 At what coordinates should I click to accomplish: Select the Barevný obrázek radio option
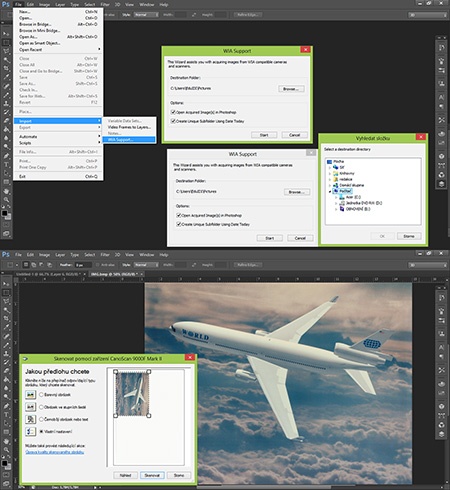(x=41, y=395)
